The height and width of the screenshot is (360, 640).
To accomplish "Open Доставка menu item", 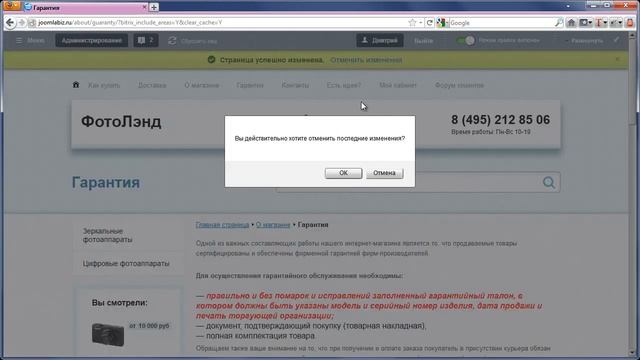I will (152, 85).
